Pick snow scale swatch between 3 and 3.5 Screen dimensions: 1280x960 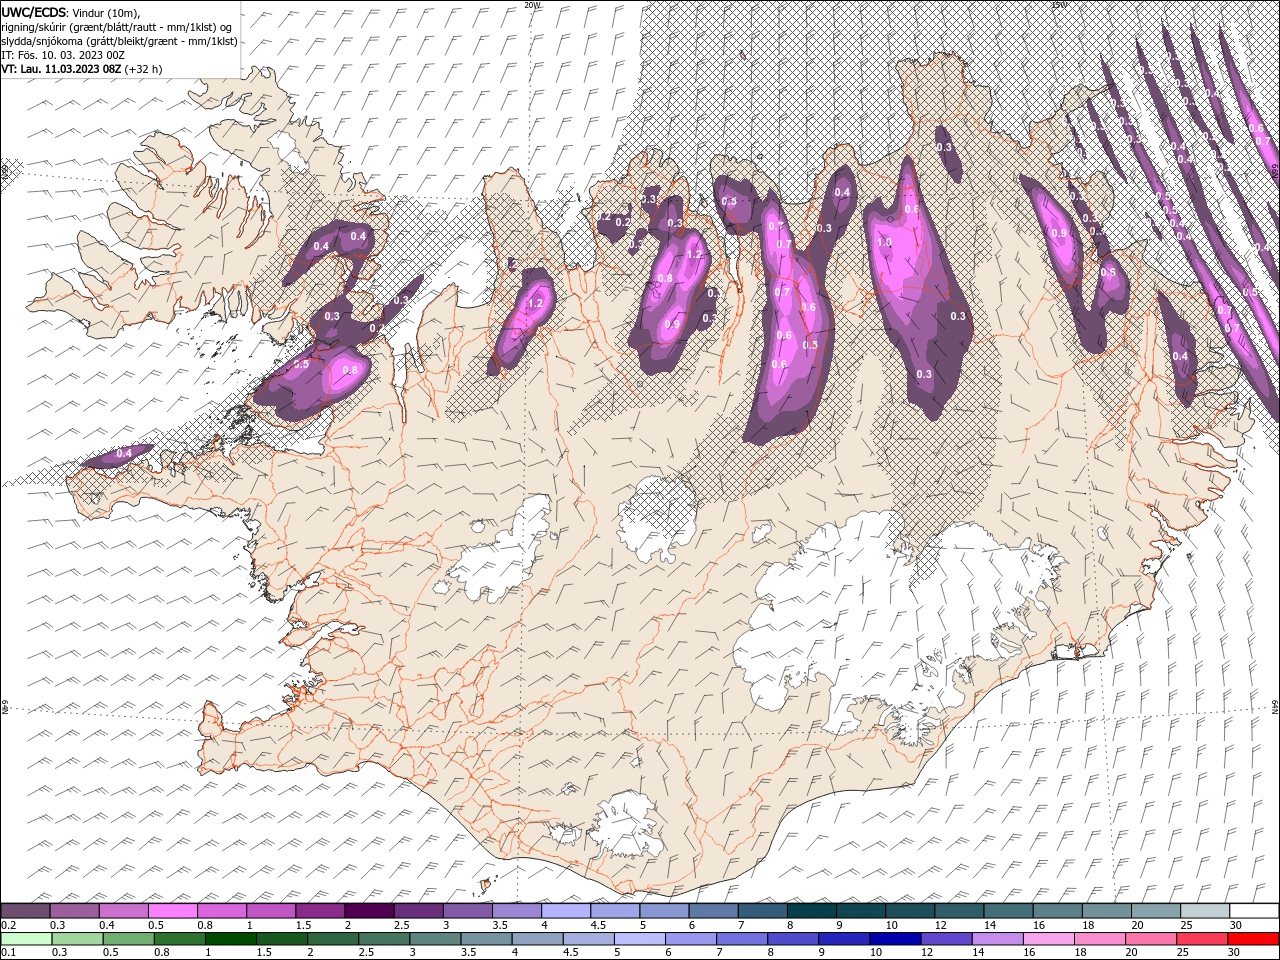tap(467, 911)
